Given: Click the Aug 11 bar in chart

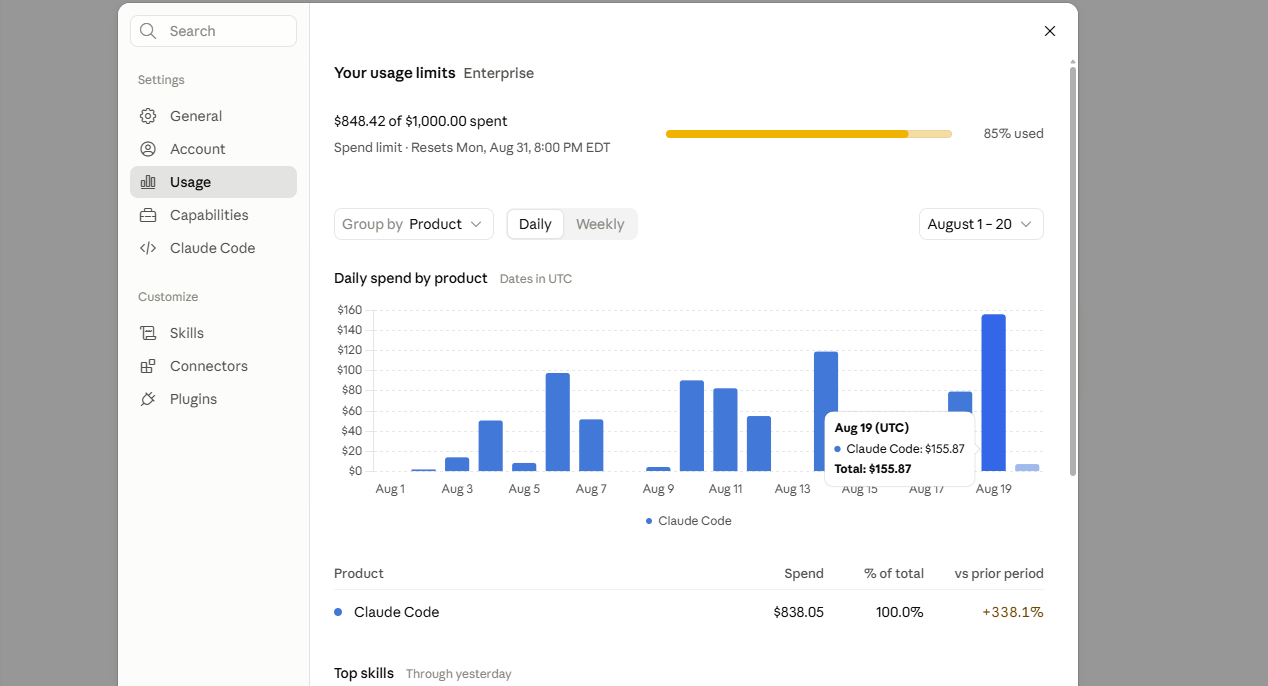Looking at the screenshot, I should [725, 430].
